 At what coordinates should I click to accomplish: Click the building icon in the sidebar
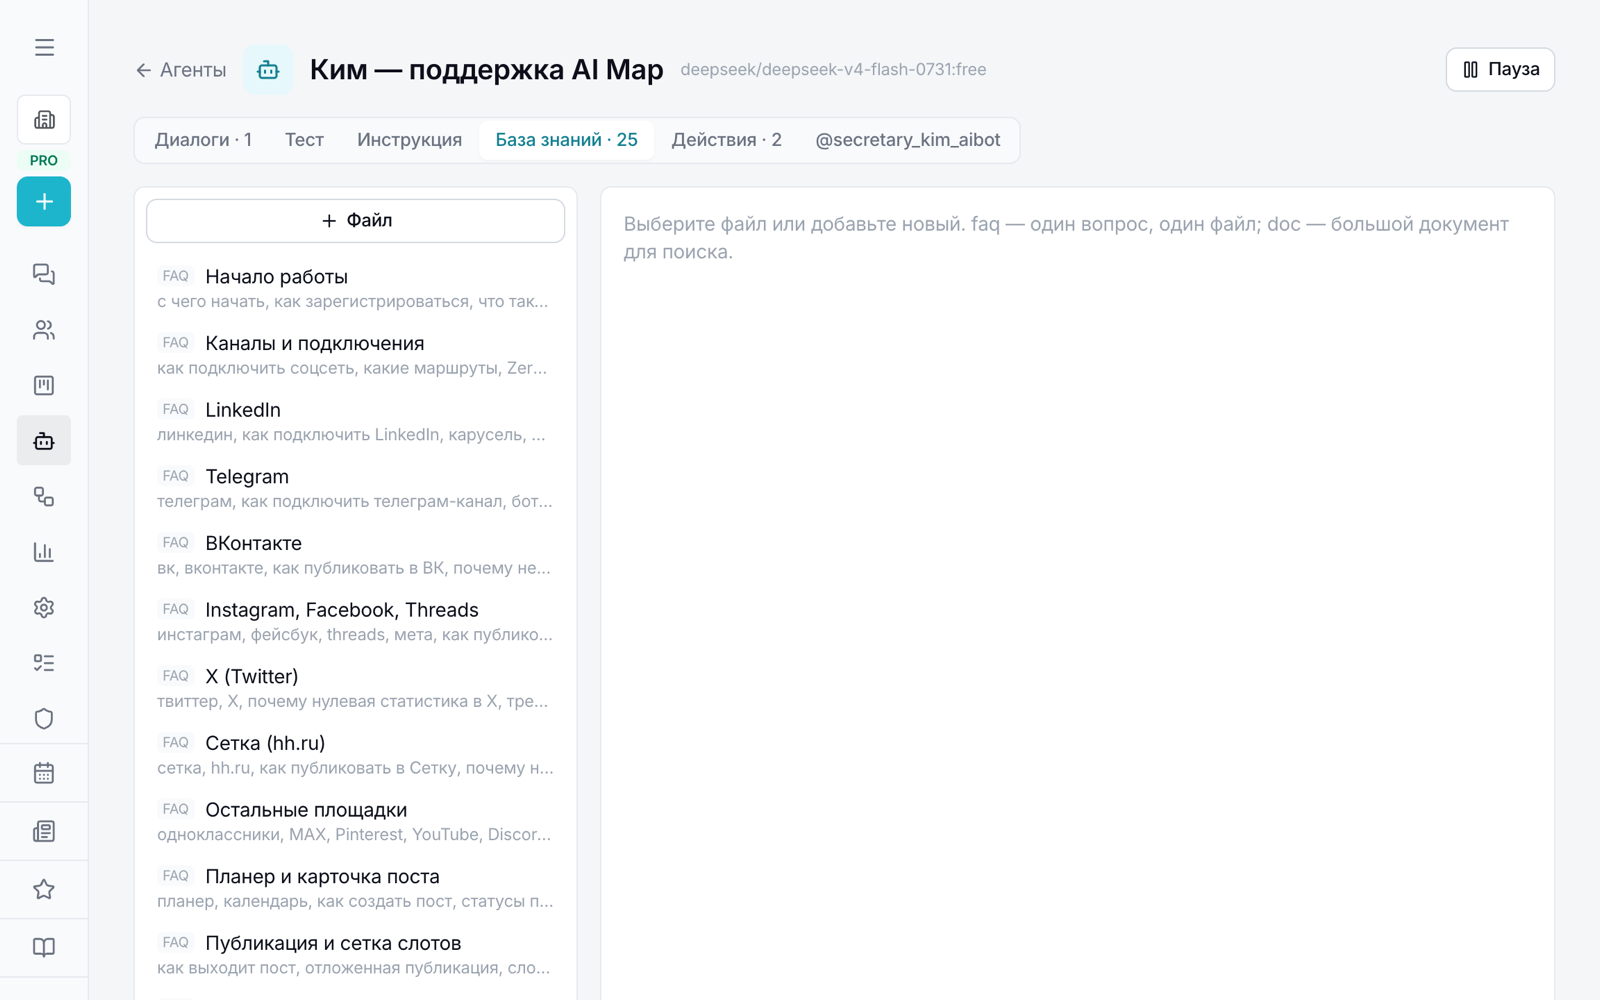pos(44,120)
